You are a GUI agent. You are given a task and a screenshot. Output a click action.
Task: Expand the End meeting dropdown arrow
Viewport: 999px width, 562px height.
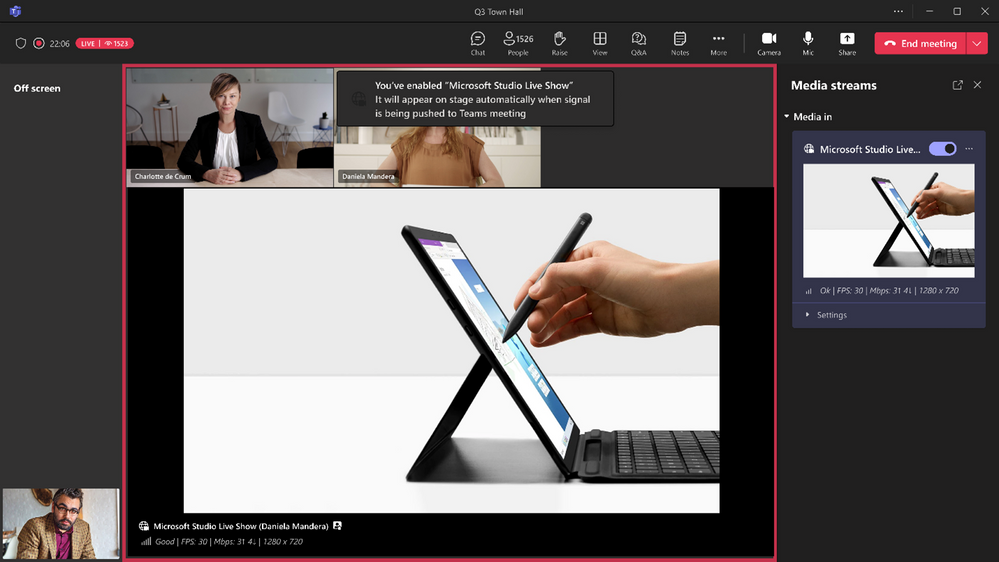tap(977, 44)
